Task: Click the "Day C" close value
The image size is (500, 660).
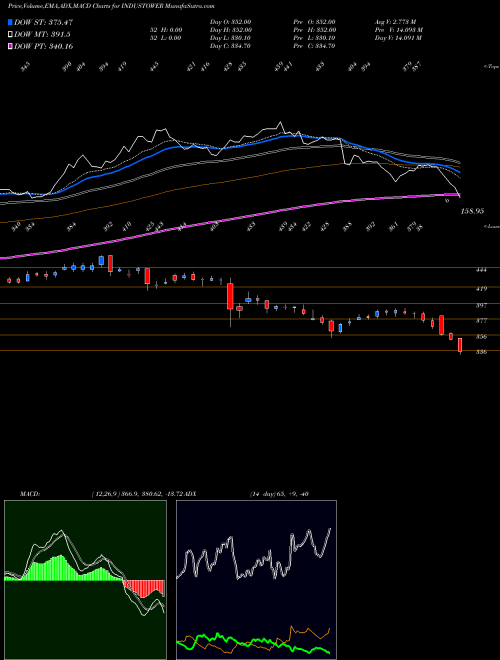Action: [x=231, y=46]
